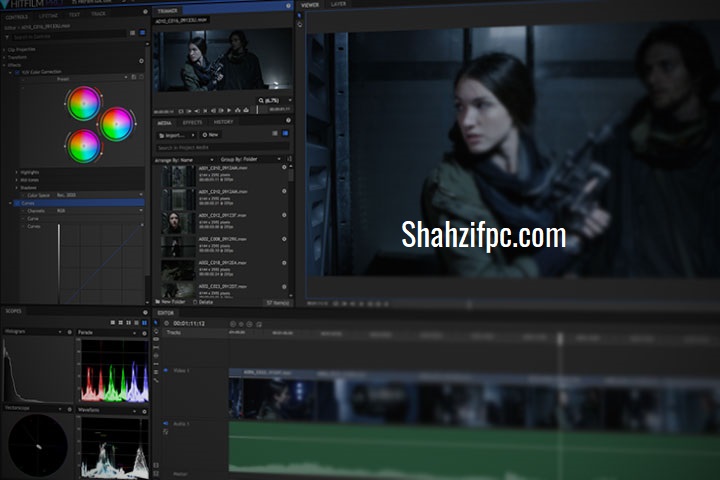Viewport: 720px width, 480px height.
Task: Adjust the right-side color wheel
Action: point(116,124)
